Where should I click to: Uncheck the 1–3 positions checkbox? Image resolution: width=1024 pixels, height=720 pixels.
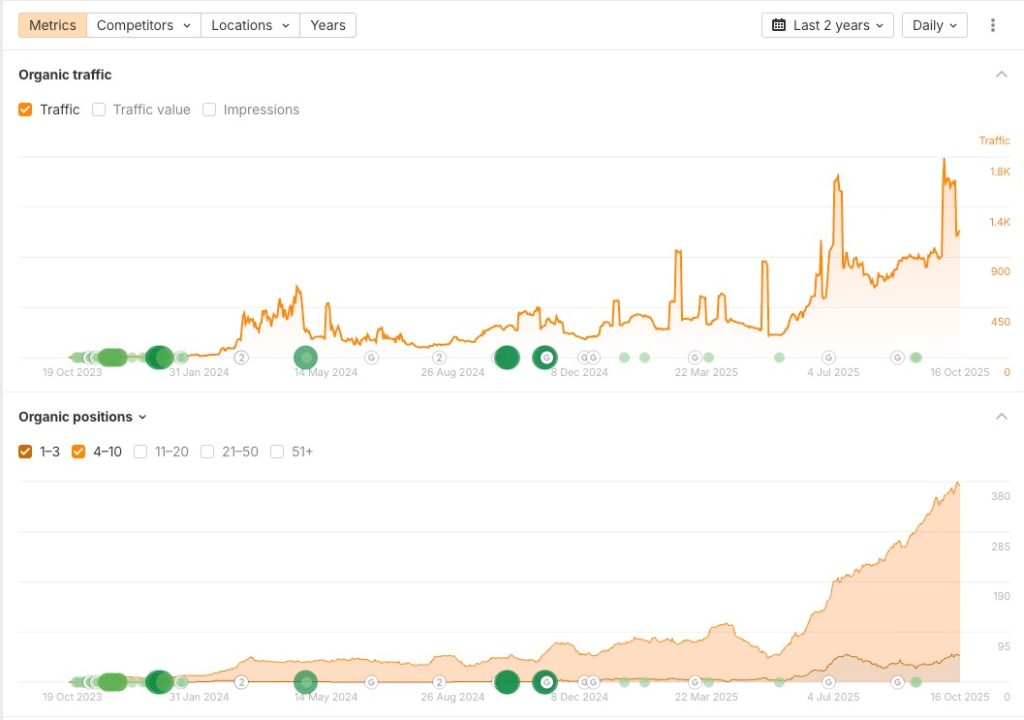(x=26, y=452)
